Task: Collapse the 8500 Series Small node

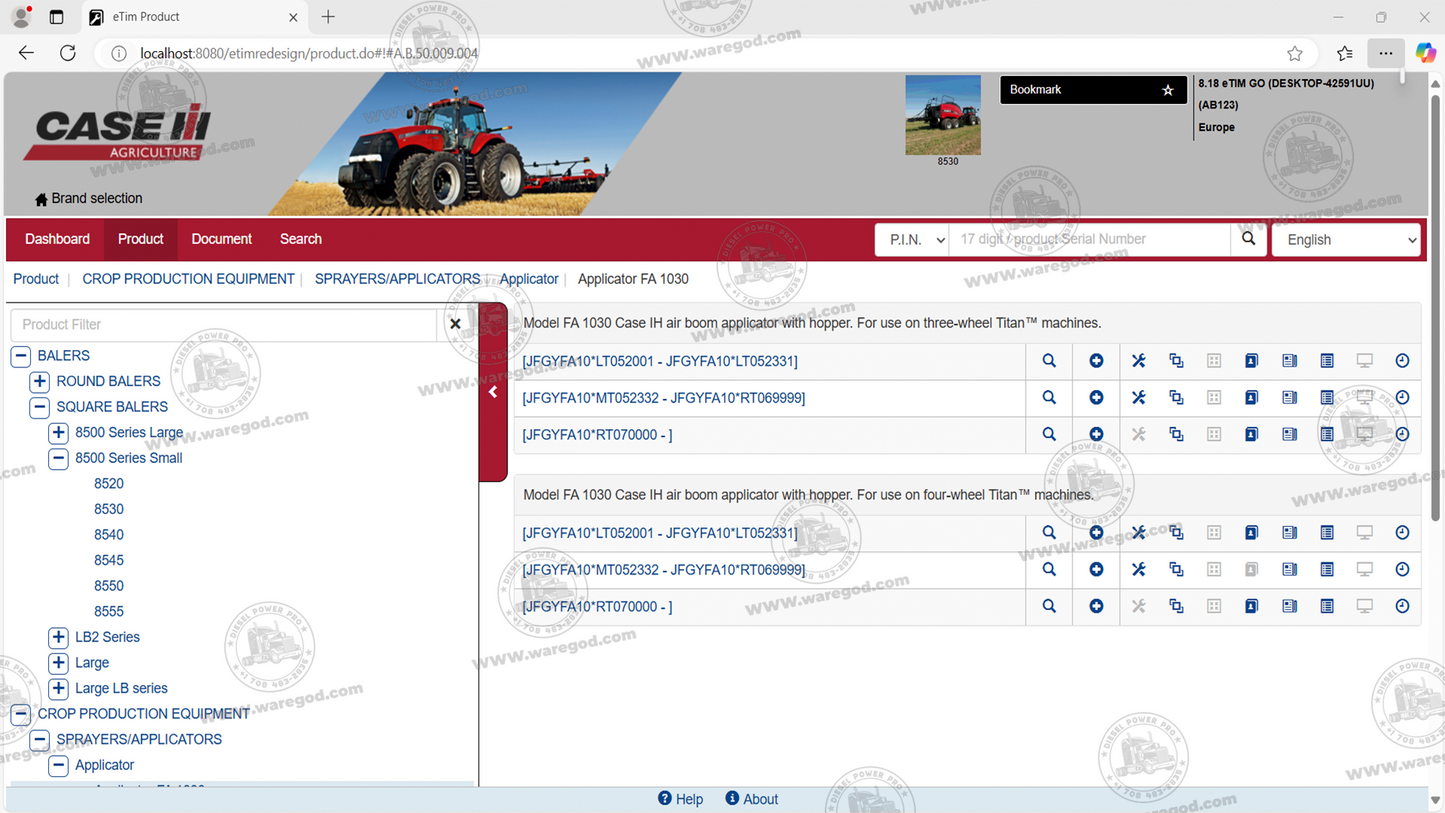Action: pos(58,458)
